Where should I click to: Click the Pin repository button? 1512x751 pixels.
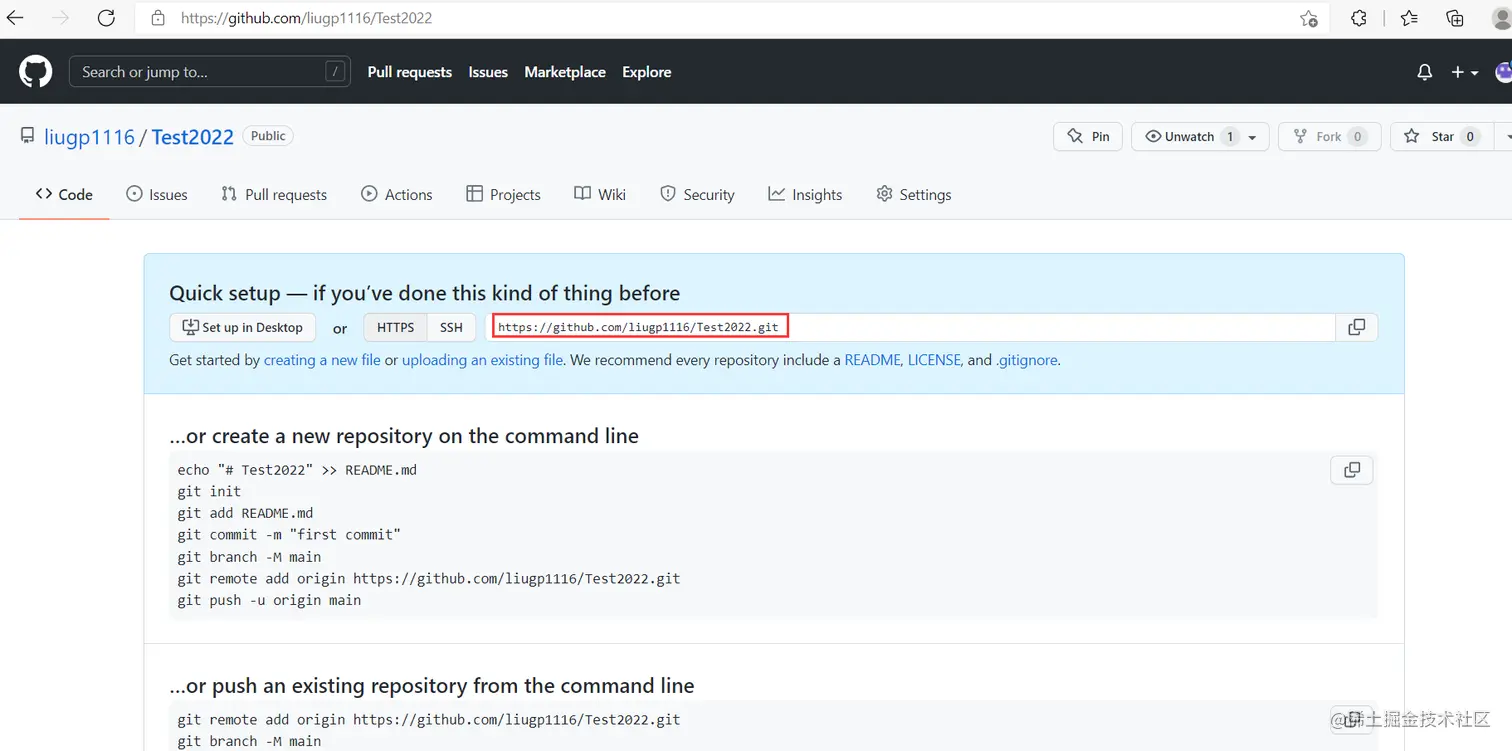click(1088, 136)
